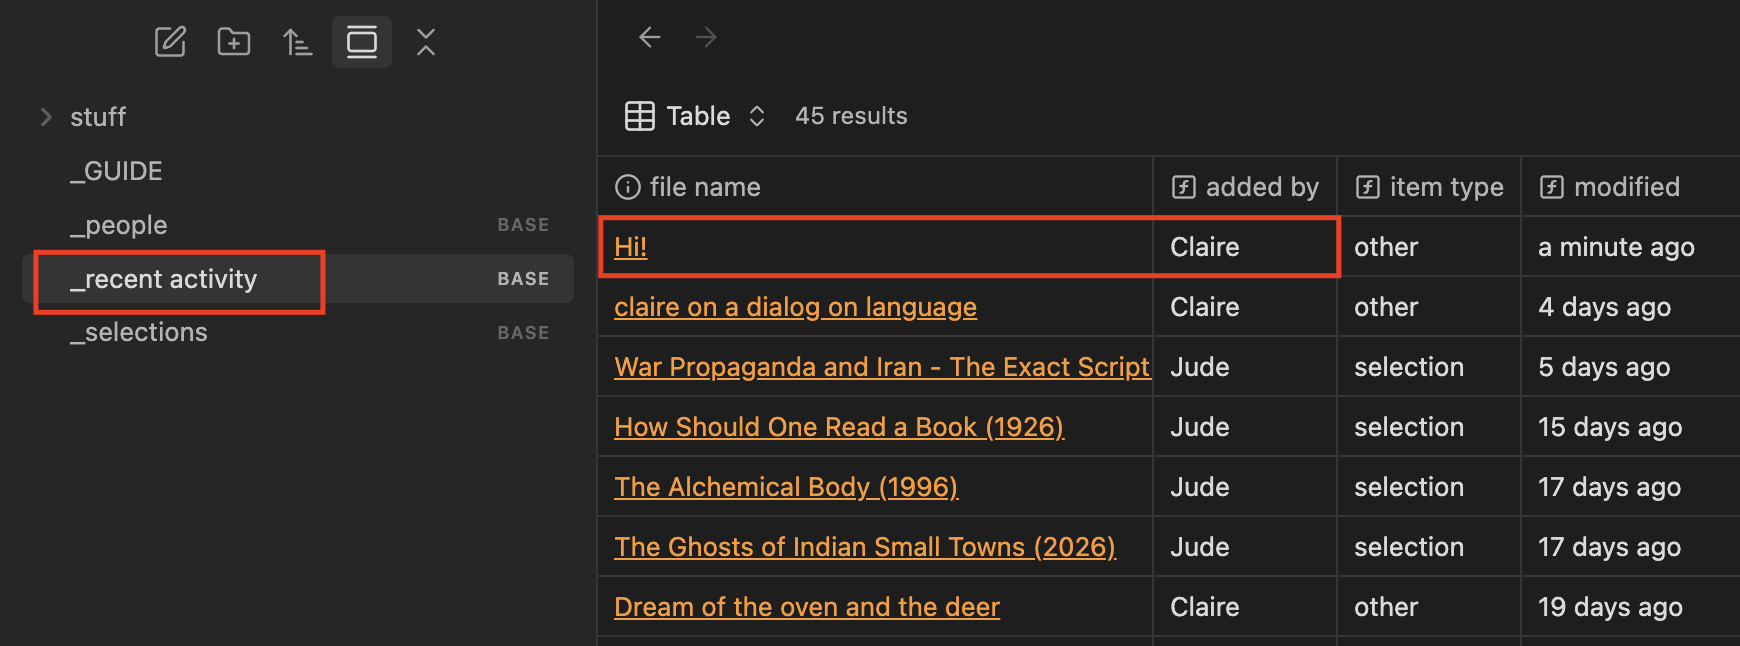Create a new folder in the sidebar
The height and width of the screenshot is (646, 1740).
[233, 42]
